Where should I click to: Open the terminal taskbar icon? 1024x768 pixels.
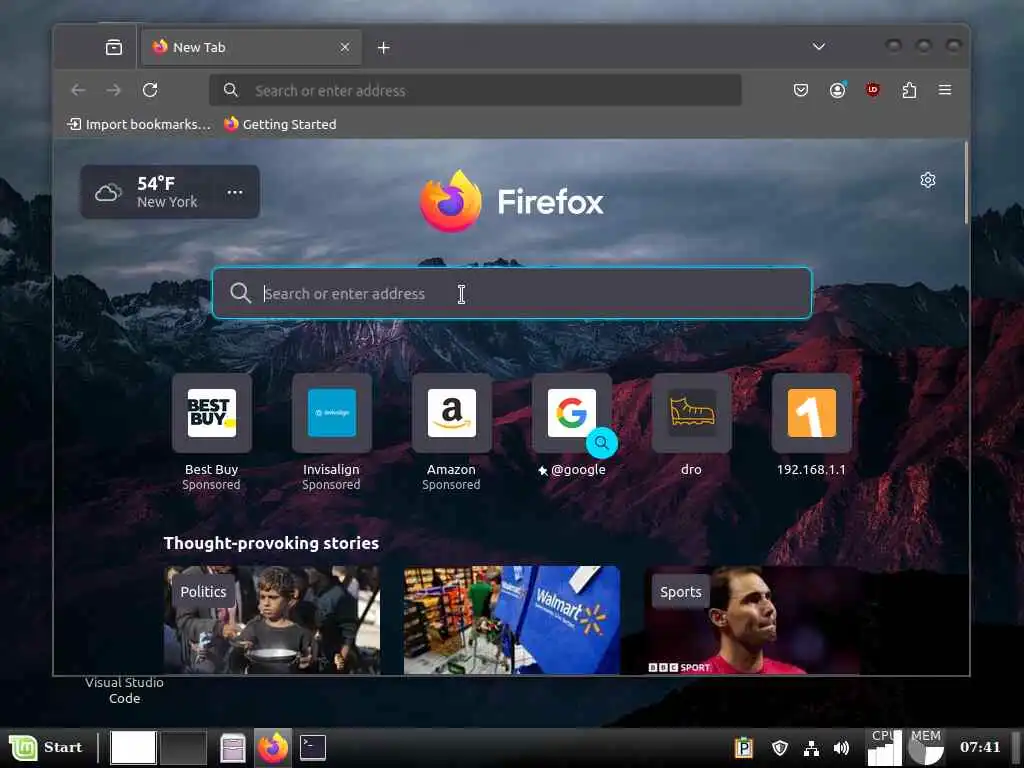313,747
